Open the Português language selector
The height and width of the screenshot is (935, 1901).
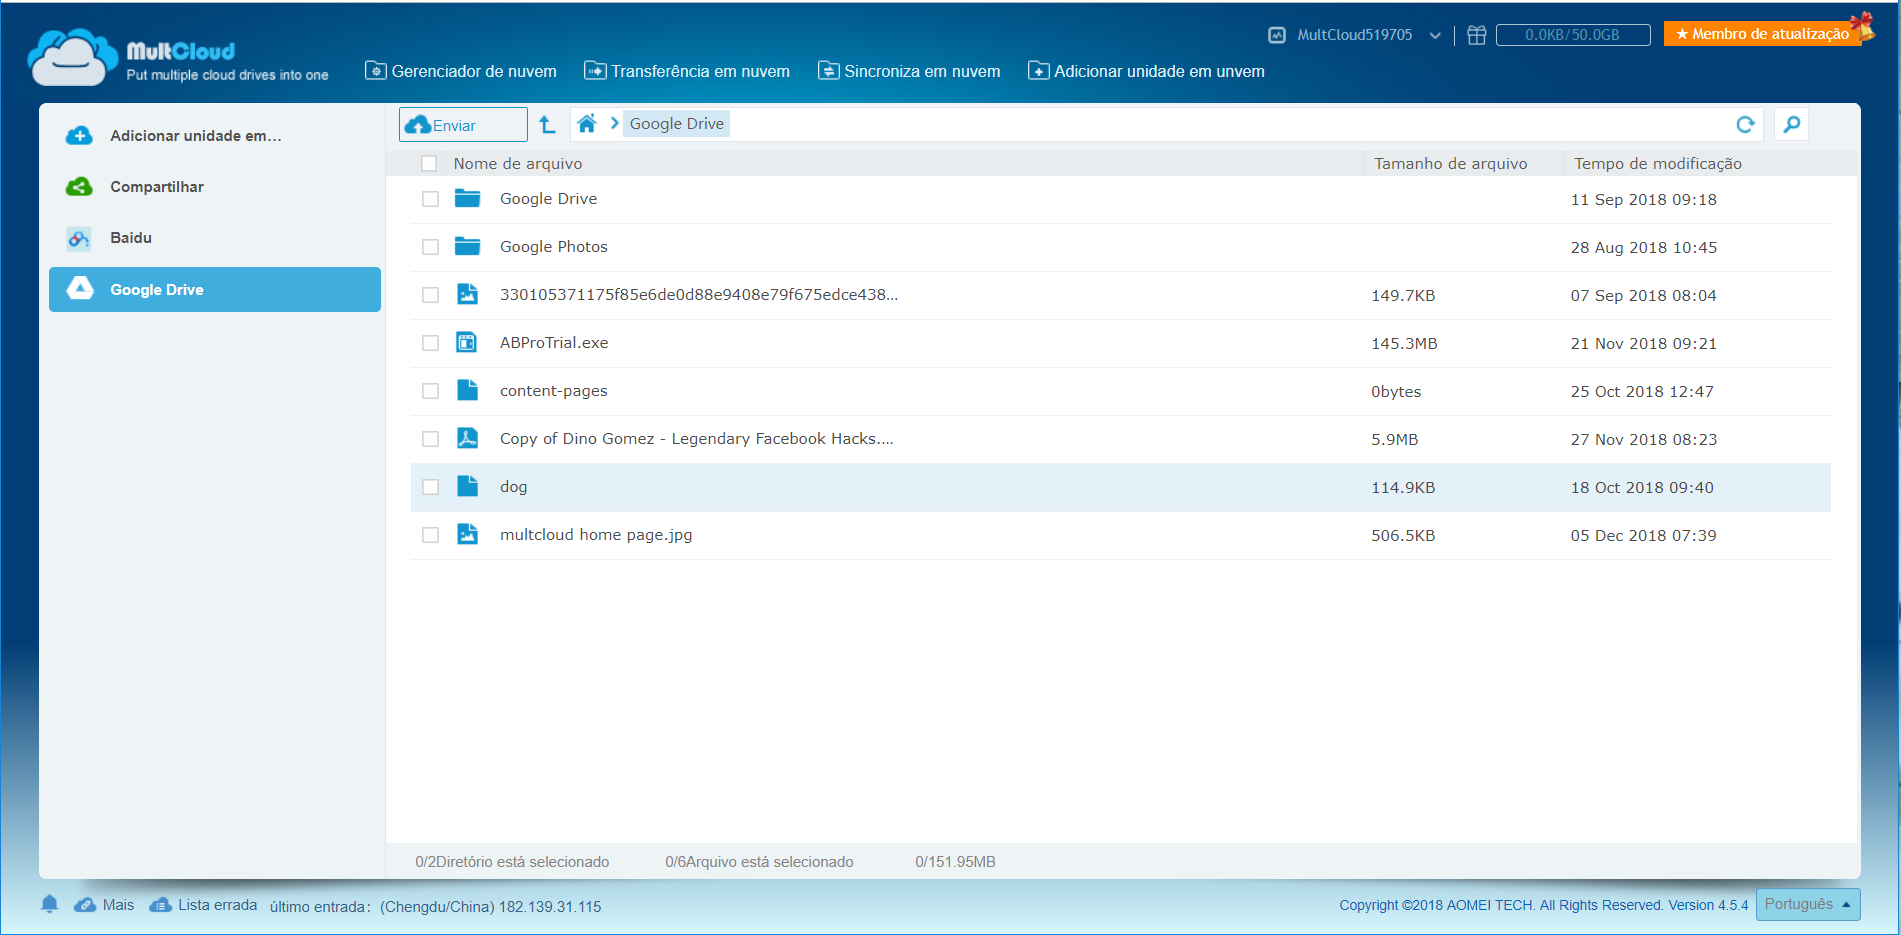1807,904
